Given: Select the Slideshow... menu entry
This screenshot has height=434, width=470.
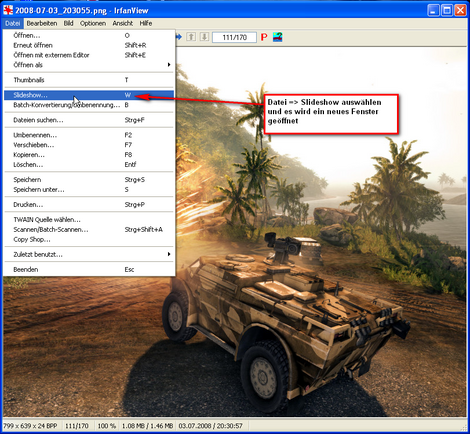Looking at the screenshot, I should 89,95.
